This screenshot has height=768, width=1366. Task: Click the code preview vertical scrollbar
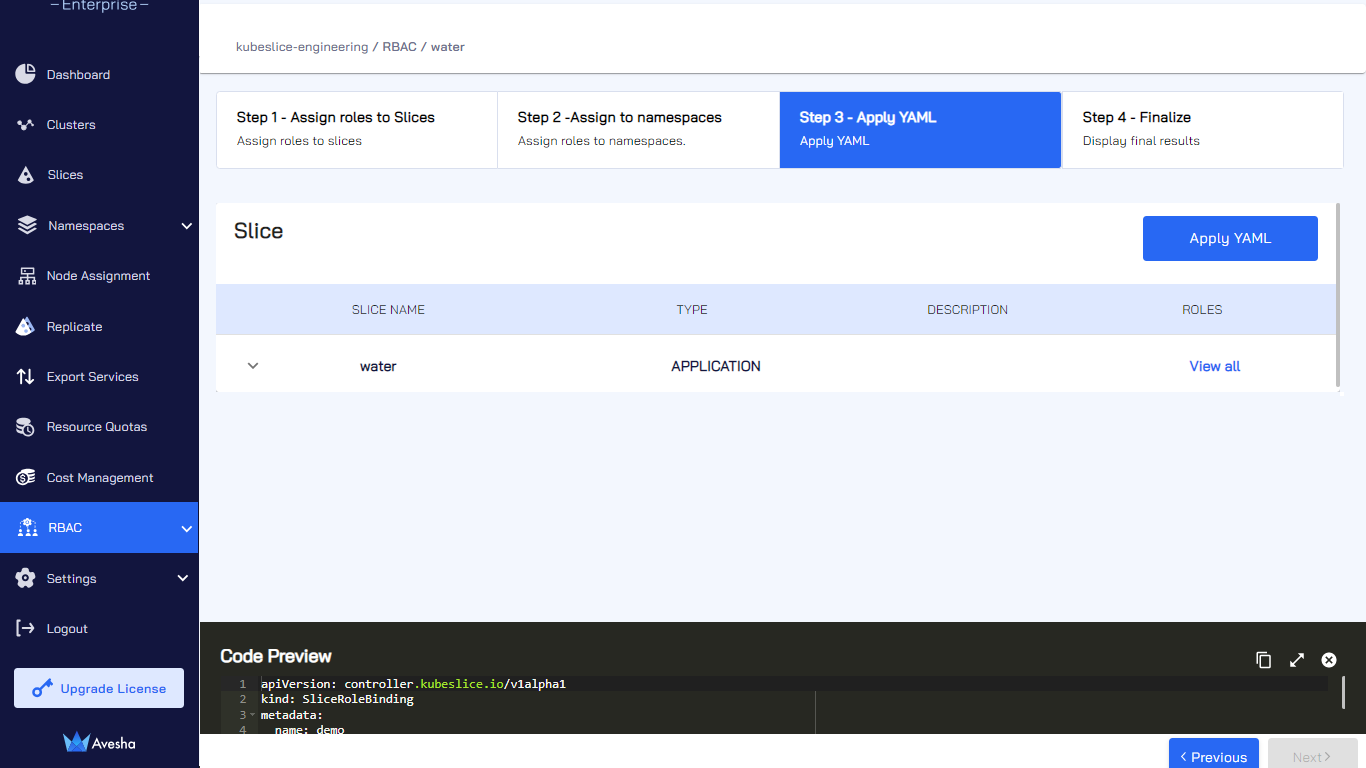pyautogui.click(x=1343, y=692)
